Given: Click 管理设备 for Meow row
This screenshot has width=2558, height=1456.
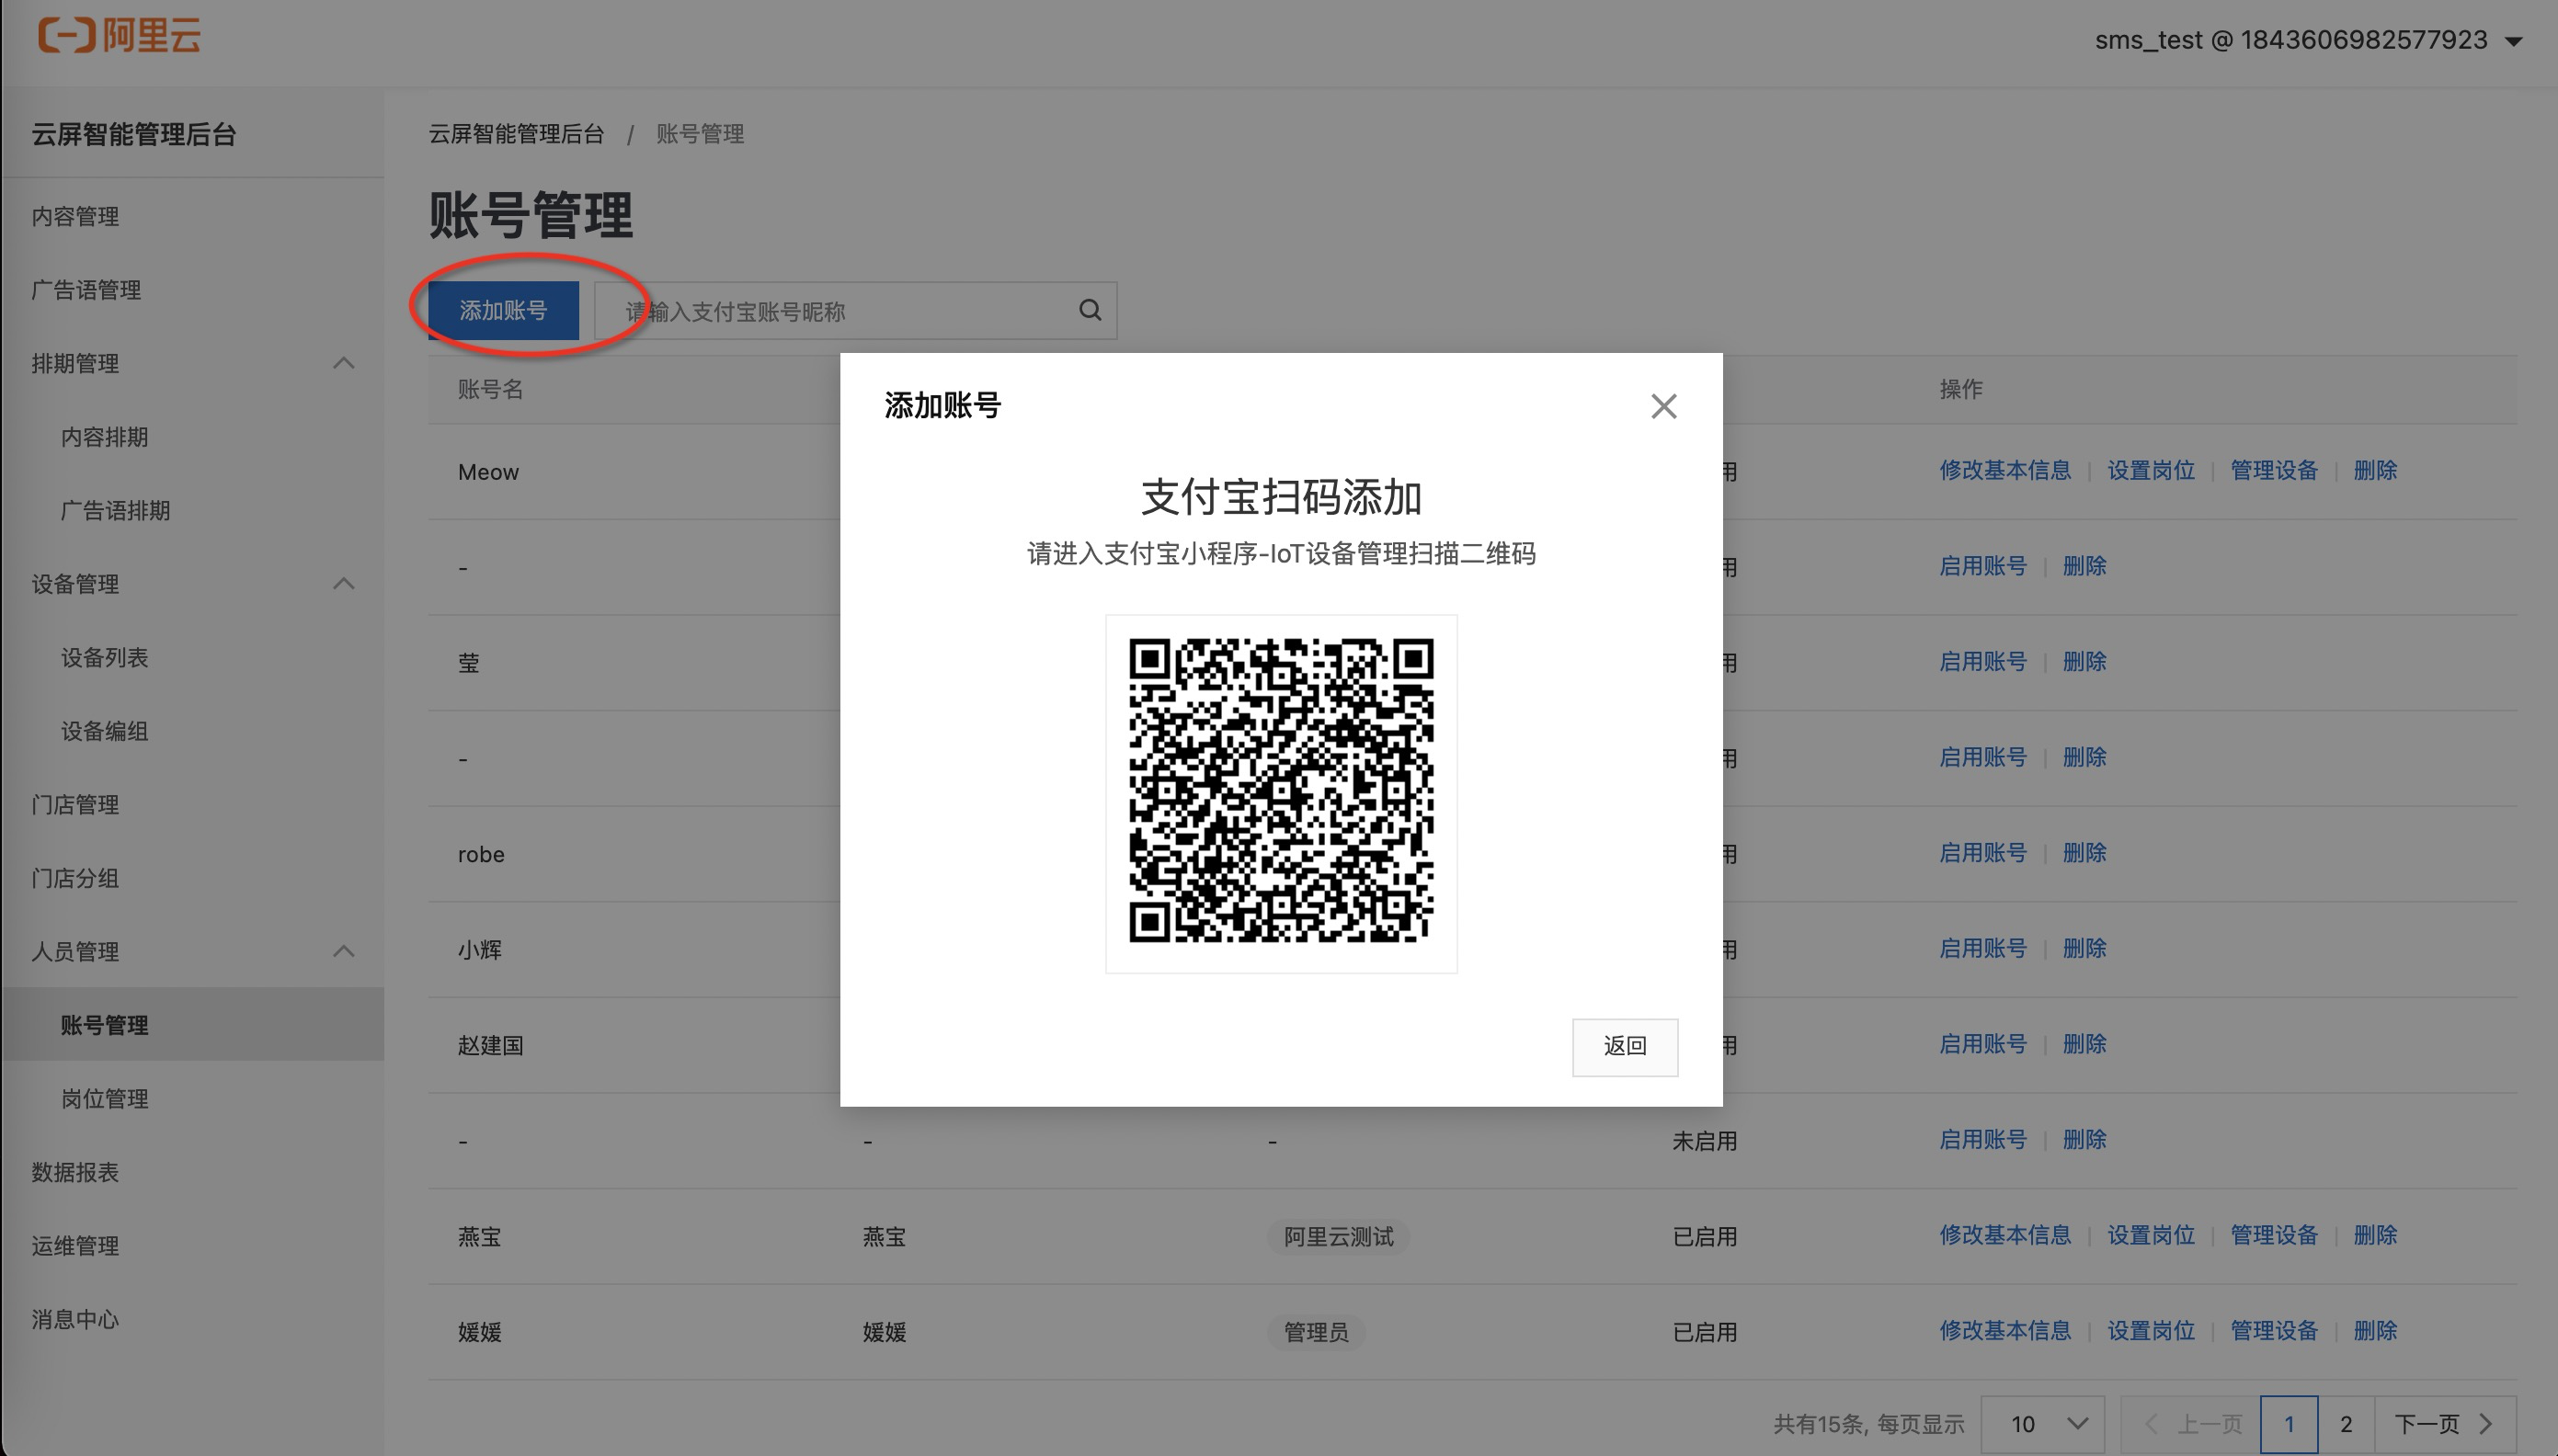Looking at the screenshot, I should pos(2273,470).
